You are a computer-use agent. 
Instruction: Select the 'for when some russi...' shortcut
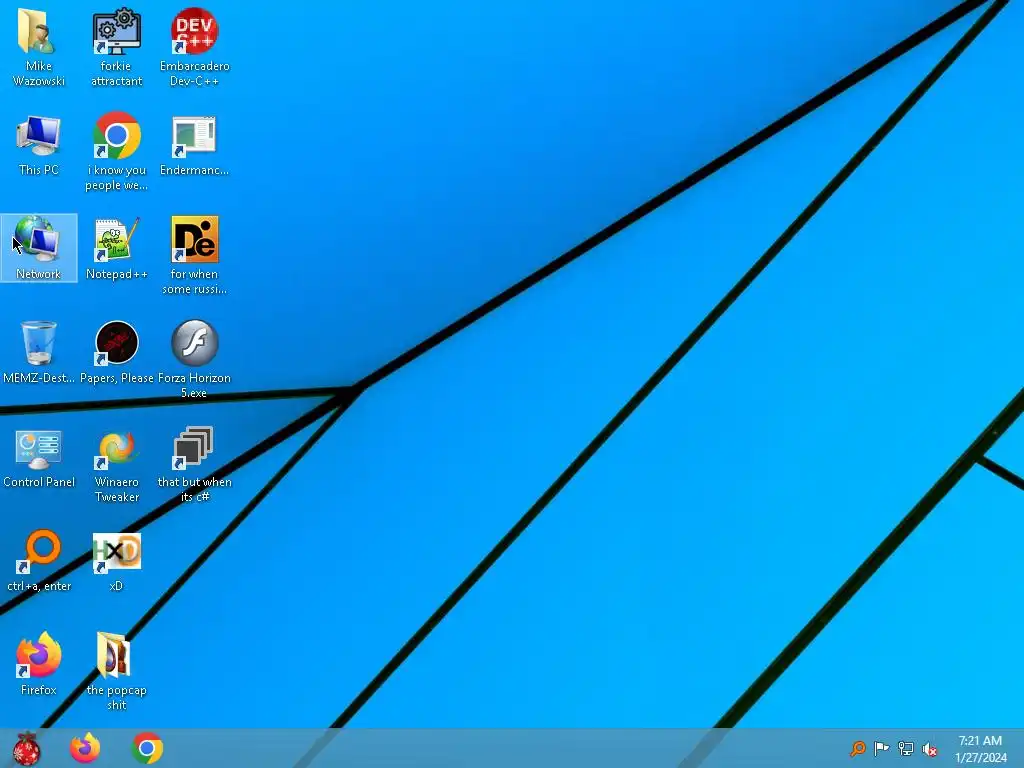click(195, 255)
